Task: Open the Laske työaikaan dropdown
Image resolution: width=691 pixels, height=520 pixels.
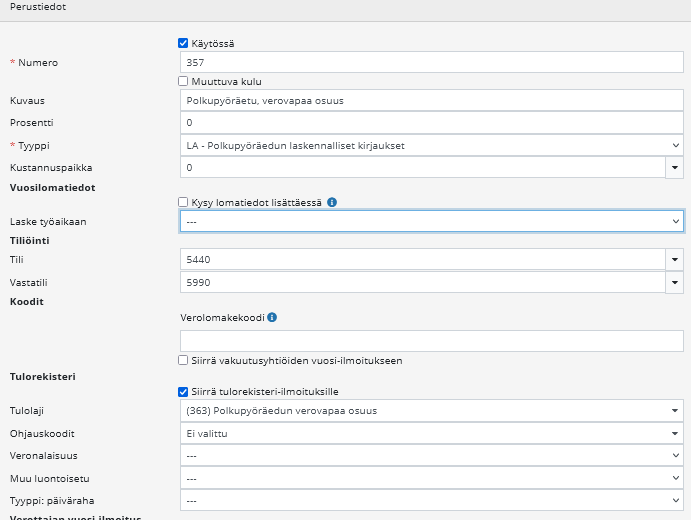Action: [431, 221]
